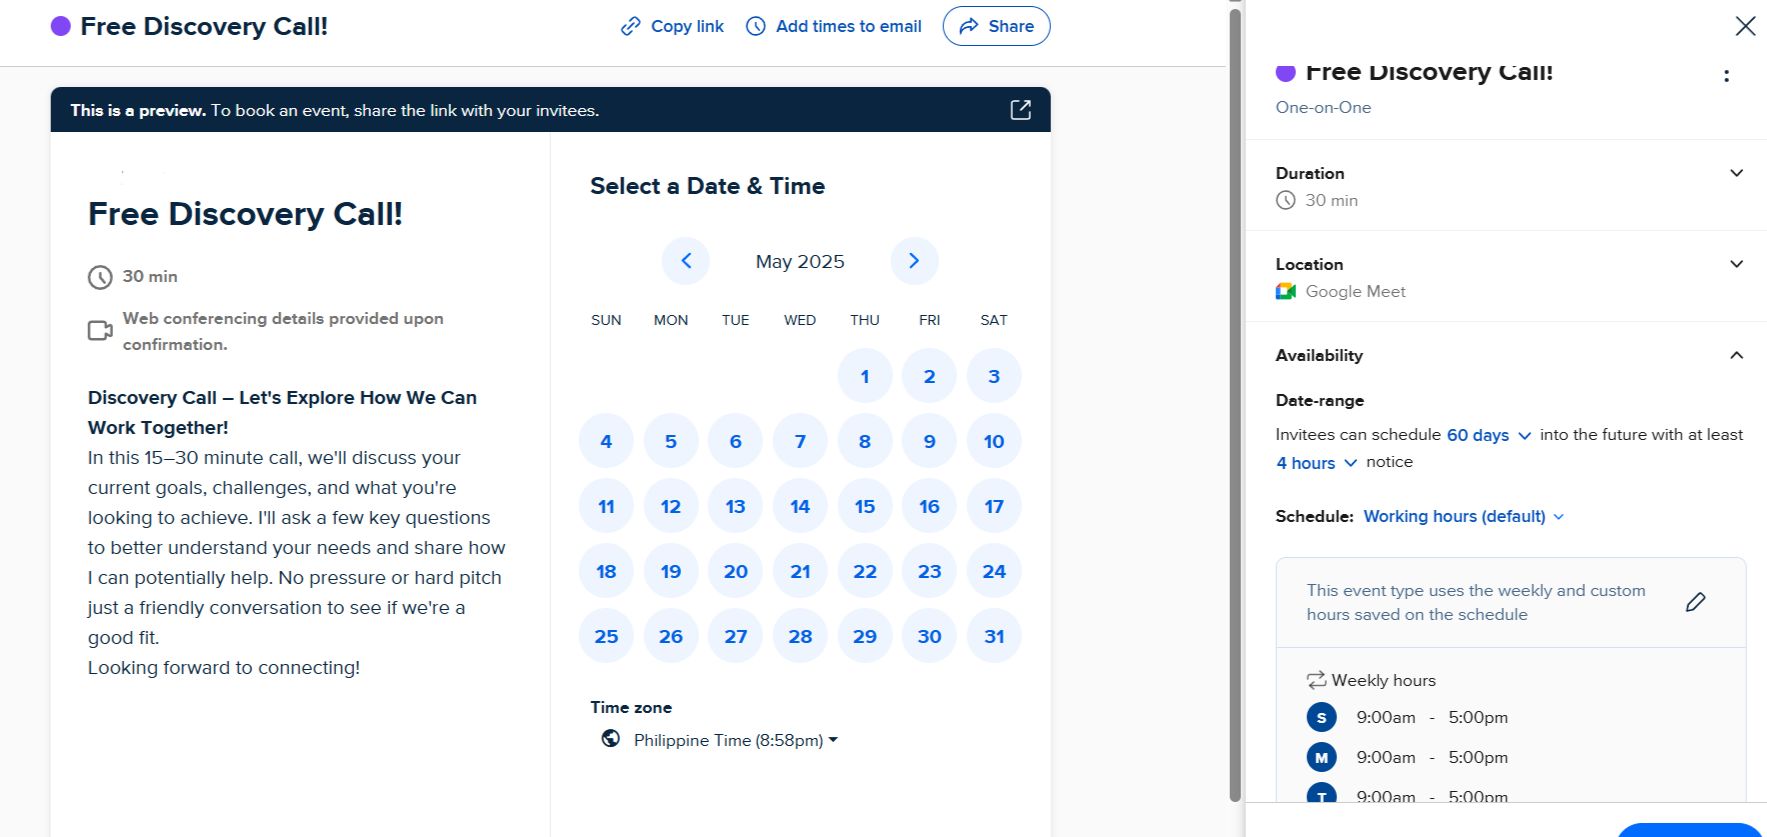Open the 4 hours notice dropdown
Viewport: 1767px width, 837px height.
[1316, 463]
